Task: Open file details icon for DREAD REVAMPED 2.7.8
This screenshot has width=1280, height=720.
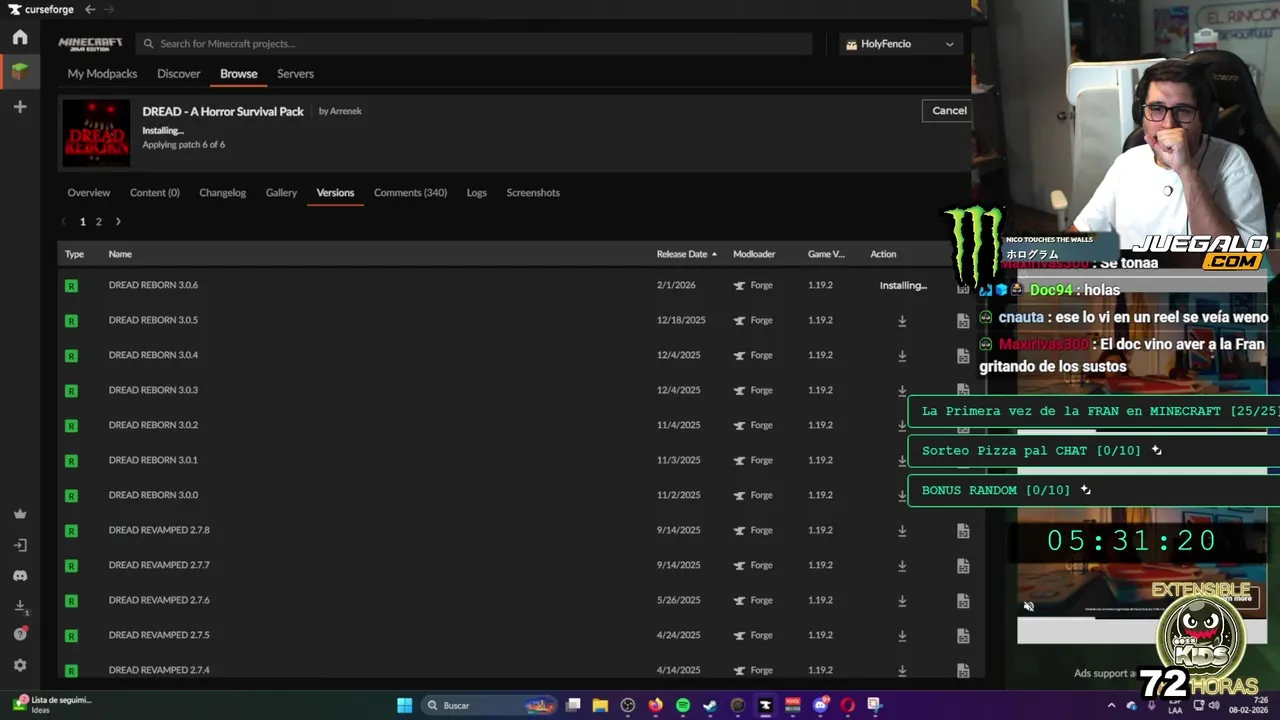Action: pos(963,531)
